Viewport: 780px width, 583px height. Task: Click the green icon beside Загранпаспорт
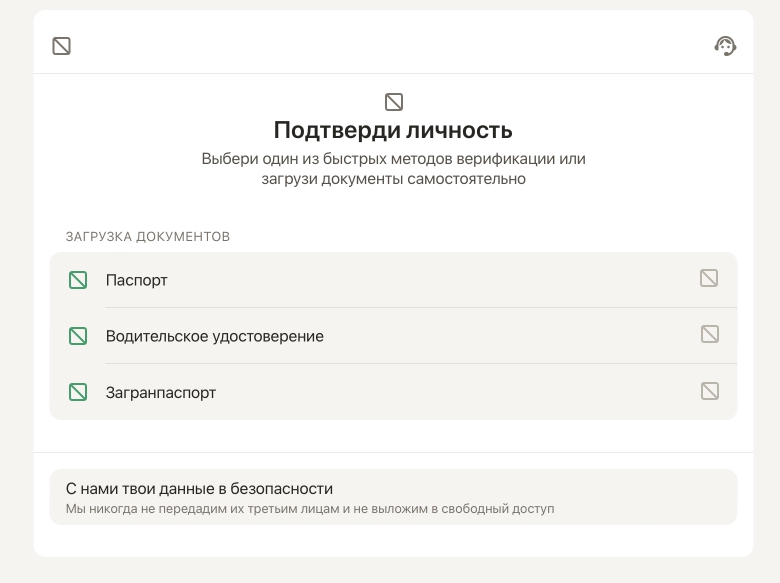(x=78, y=392)
